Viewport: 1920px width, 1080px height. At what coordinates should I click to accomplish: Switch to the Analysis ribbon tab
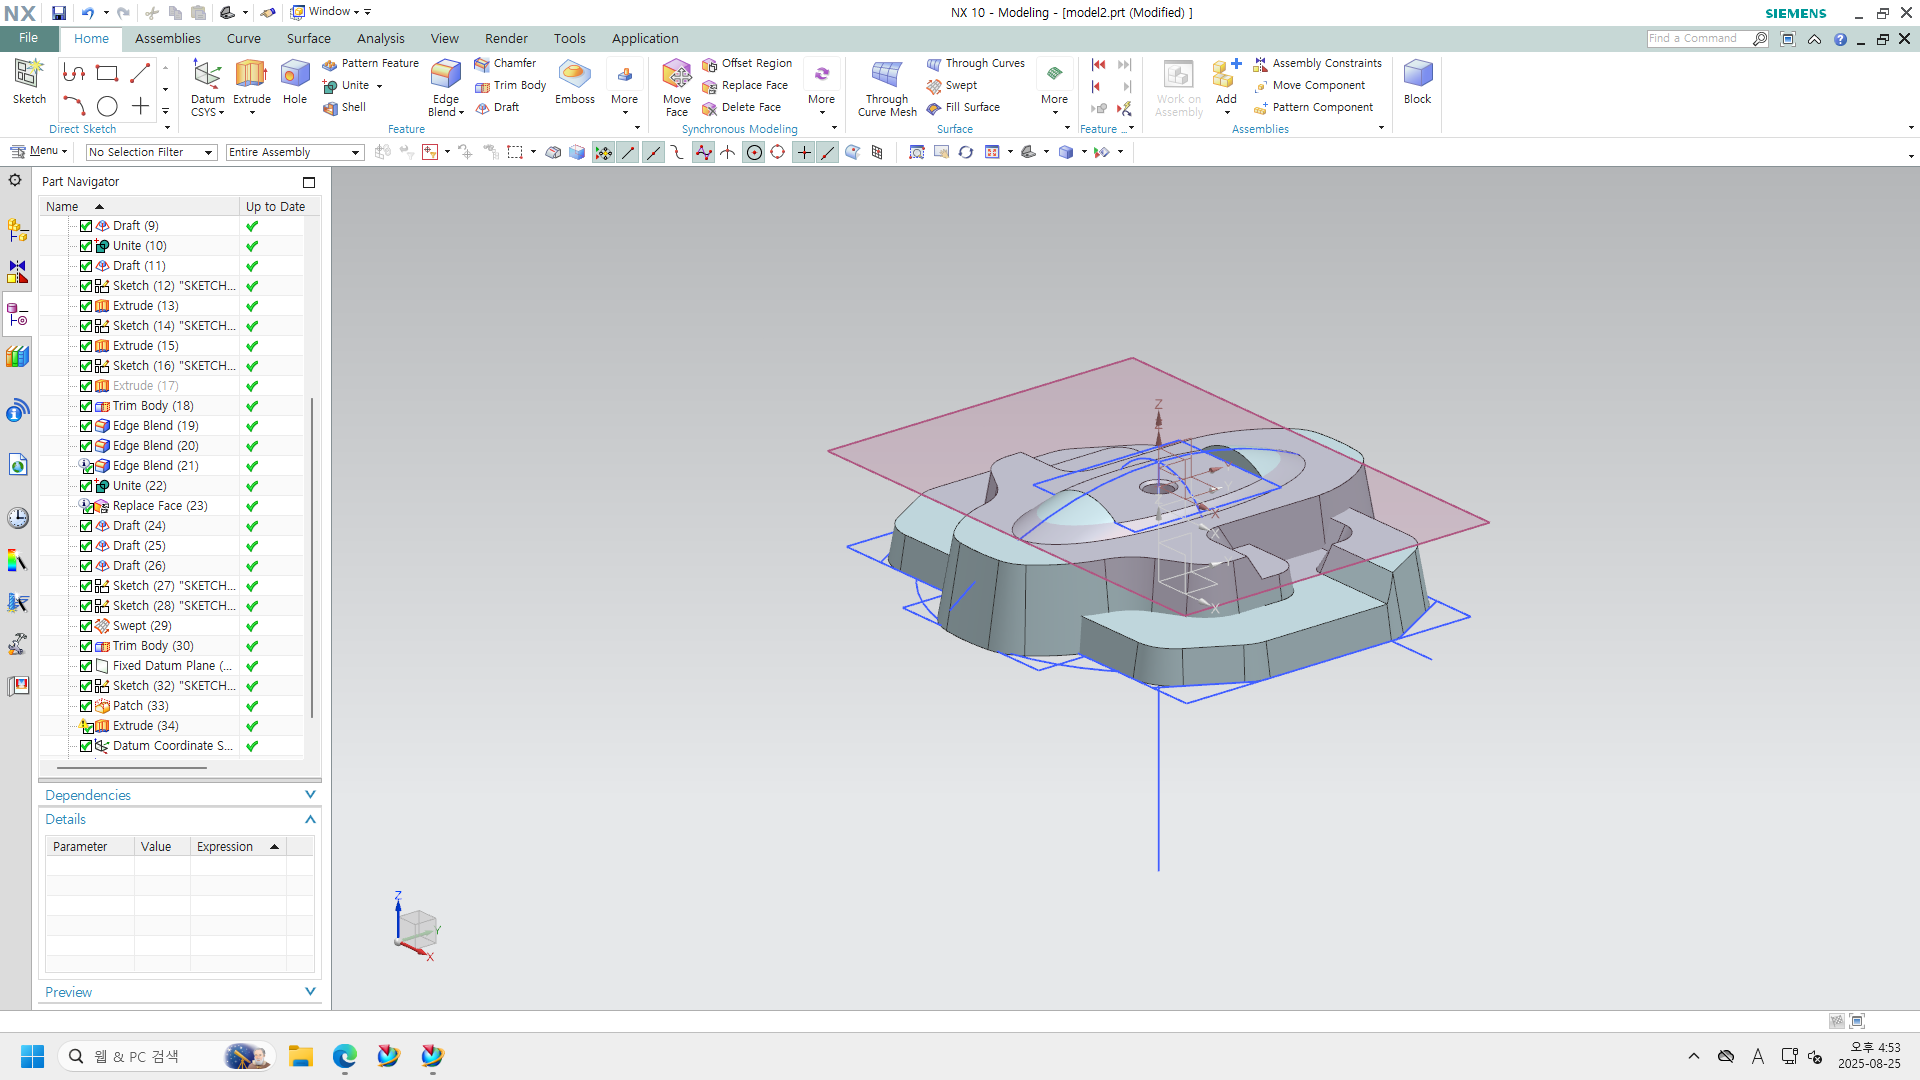coord(380,38)
